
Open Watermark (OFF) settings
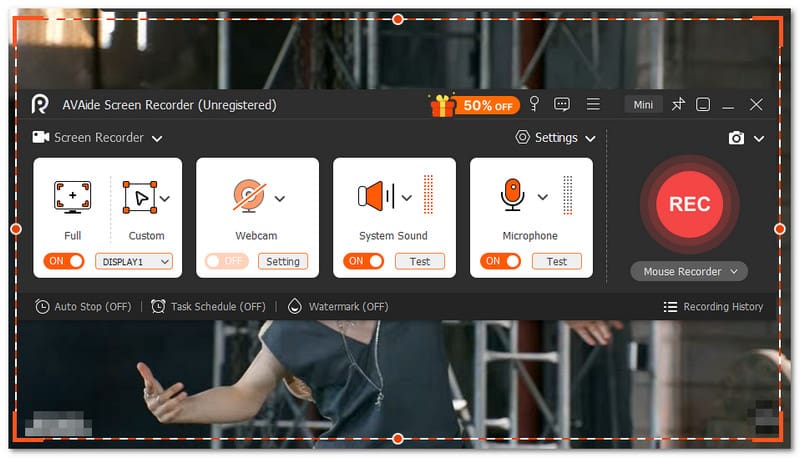coord(338,307)
